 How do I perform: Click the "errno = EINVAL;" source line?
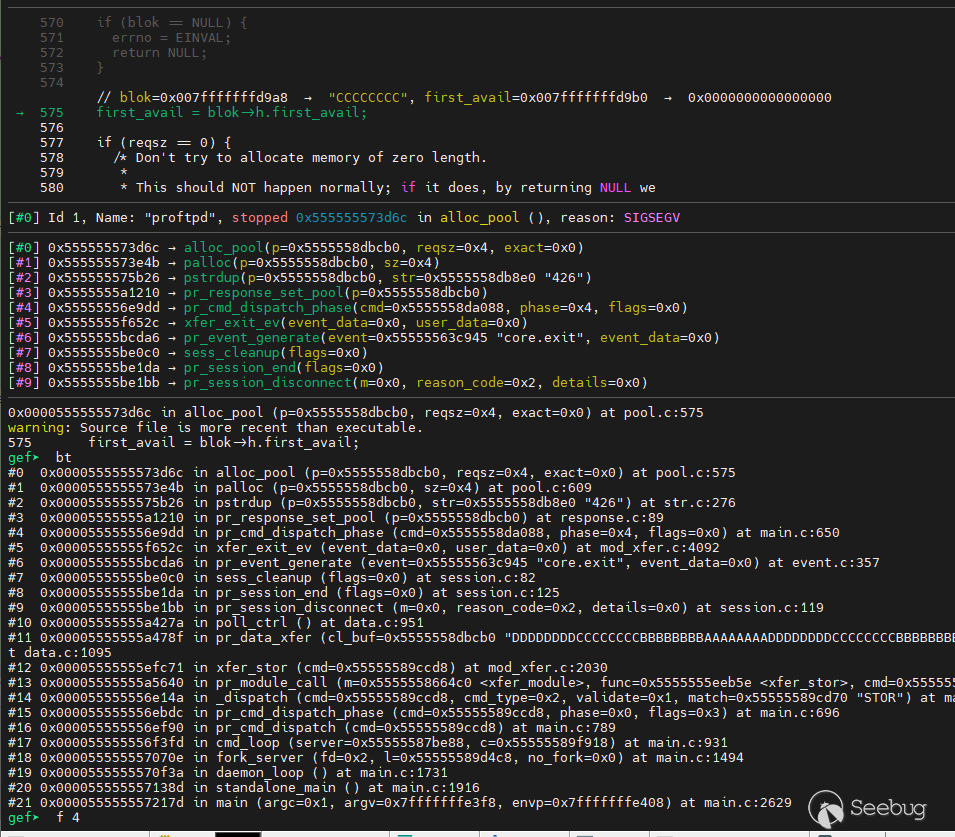[x=171, y=37]
